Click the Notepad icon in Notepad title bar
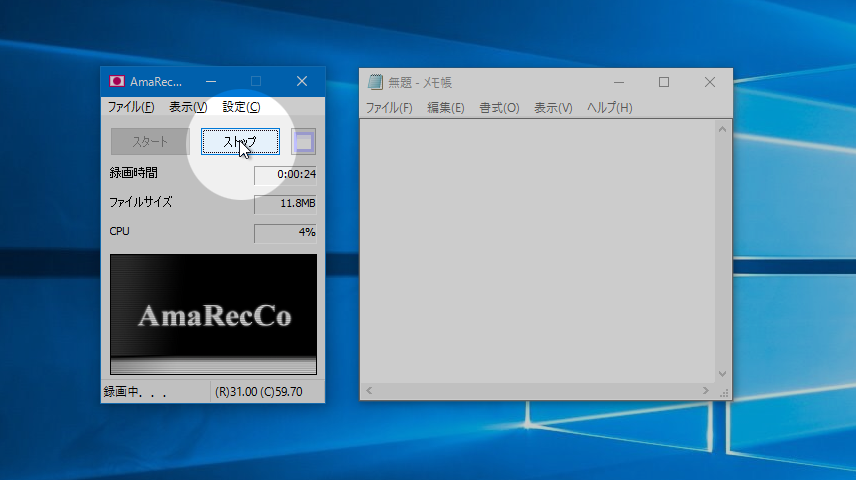Screen dimensions: 856x480 click(x=375, y=82)
